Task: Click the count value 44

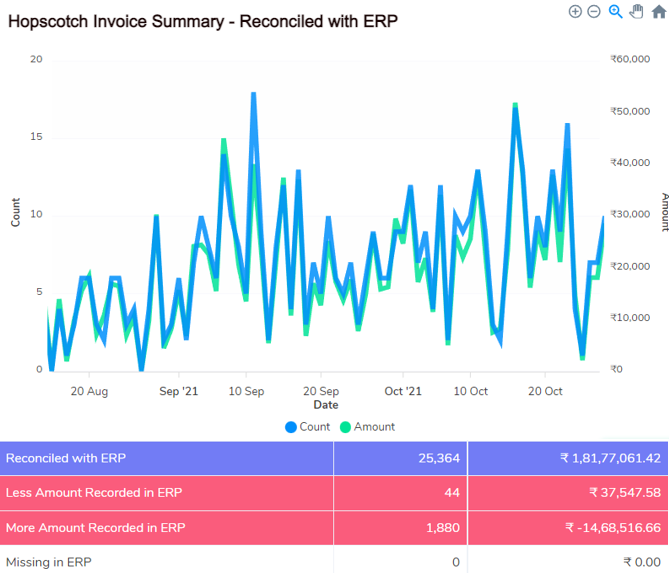Action: coord(452,493)
